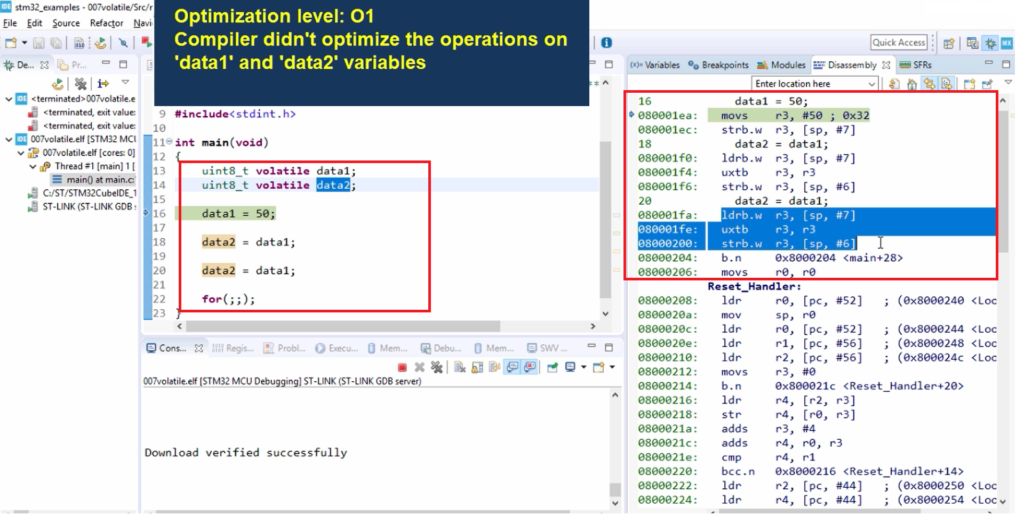This screenshot has width=1024, height=515.
Task: Click the Remove Launch icon in Console
Action: coord(419,367)
